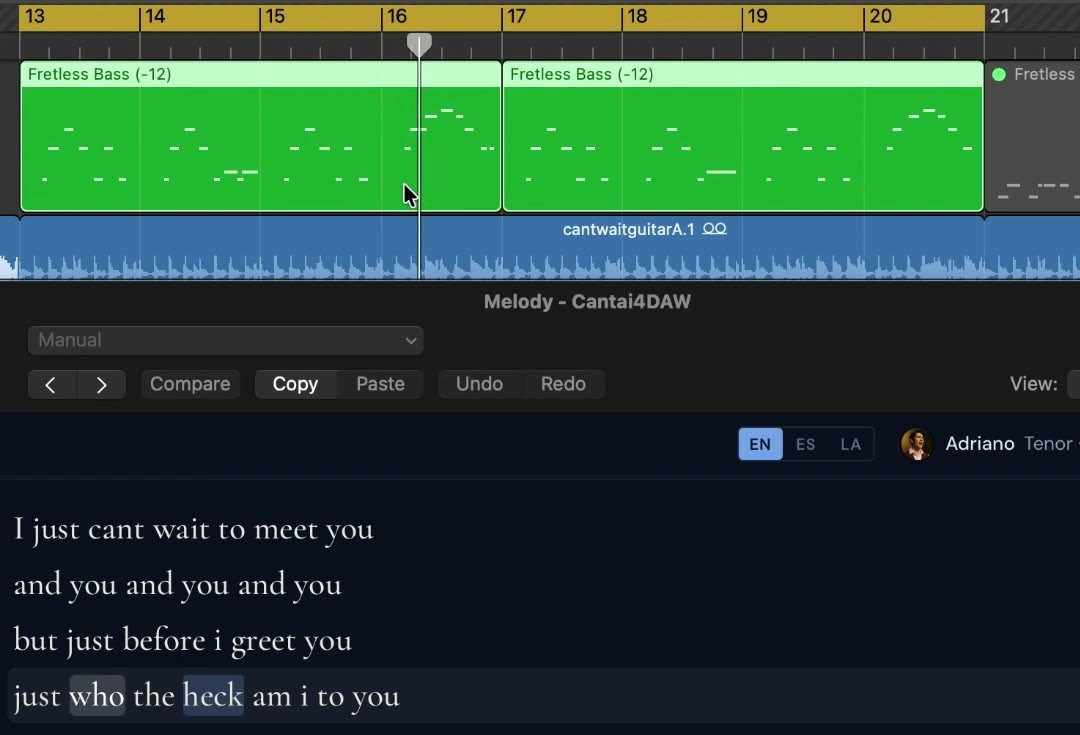Click bar 14 in the ruler
The height and width of the screenshot is (735, 1080).
tap(156, 17)
